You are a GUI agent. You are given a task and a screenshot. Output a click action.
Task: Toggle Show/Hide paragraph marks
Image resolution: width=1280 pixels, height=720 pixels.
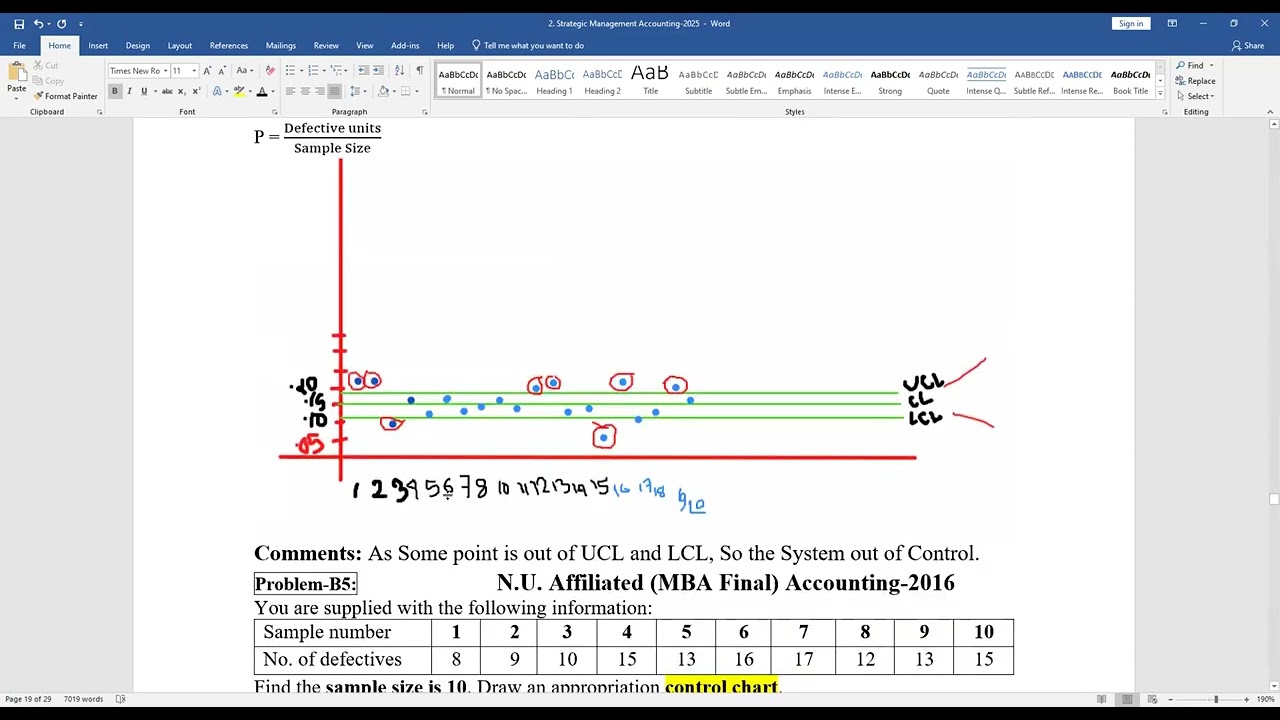coord(419,71)
